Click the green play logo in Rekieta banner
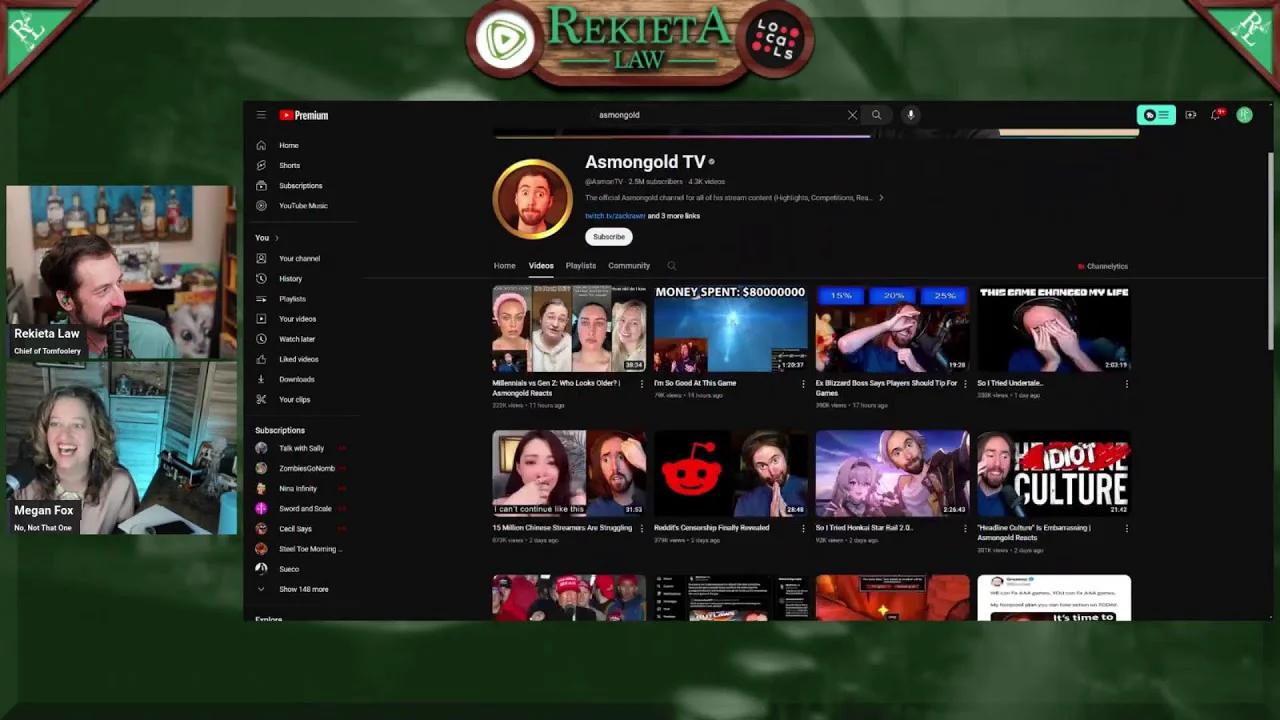The width and height of the screenshot is (1280, 720). point(503,41)
